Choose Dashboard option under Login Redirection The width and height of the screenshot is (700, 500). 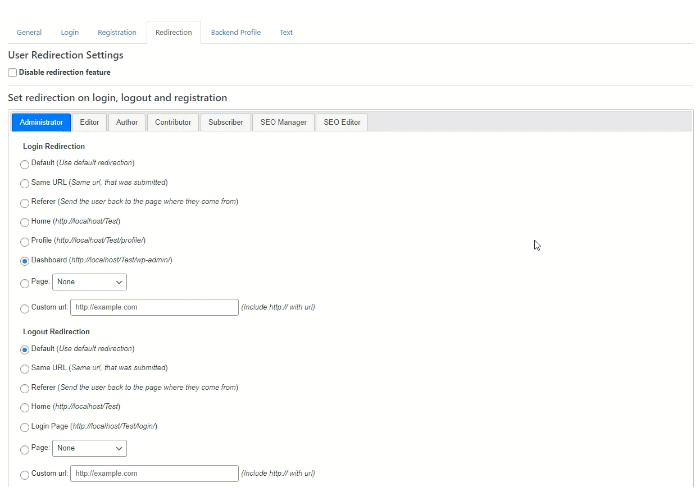point(25,261)
